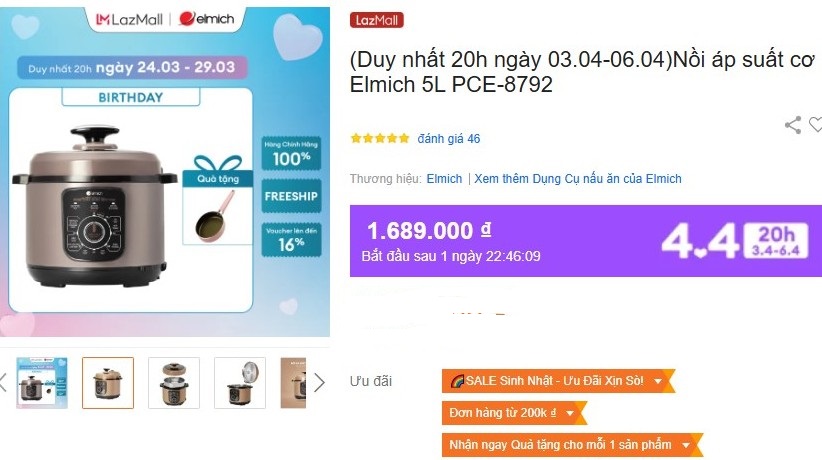Add product to wishlist heart icon
This screenshot has width=822, height=460.
815,124
